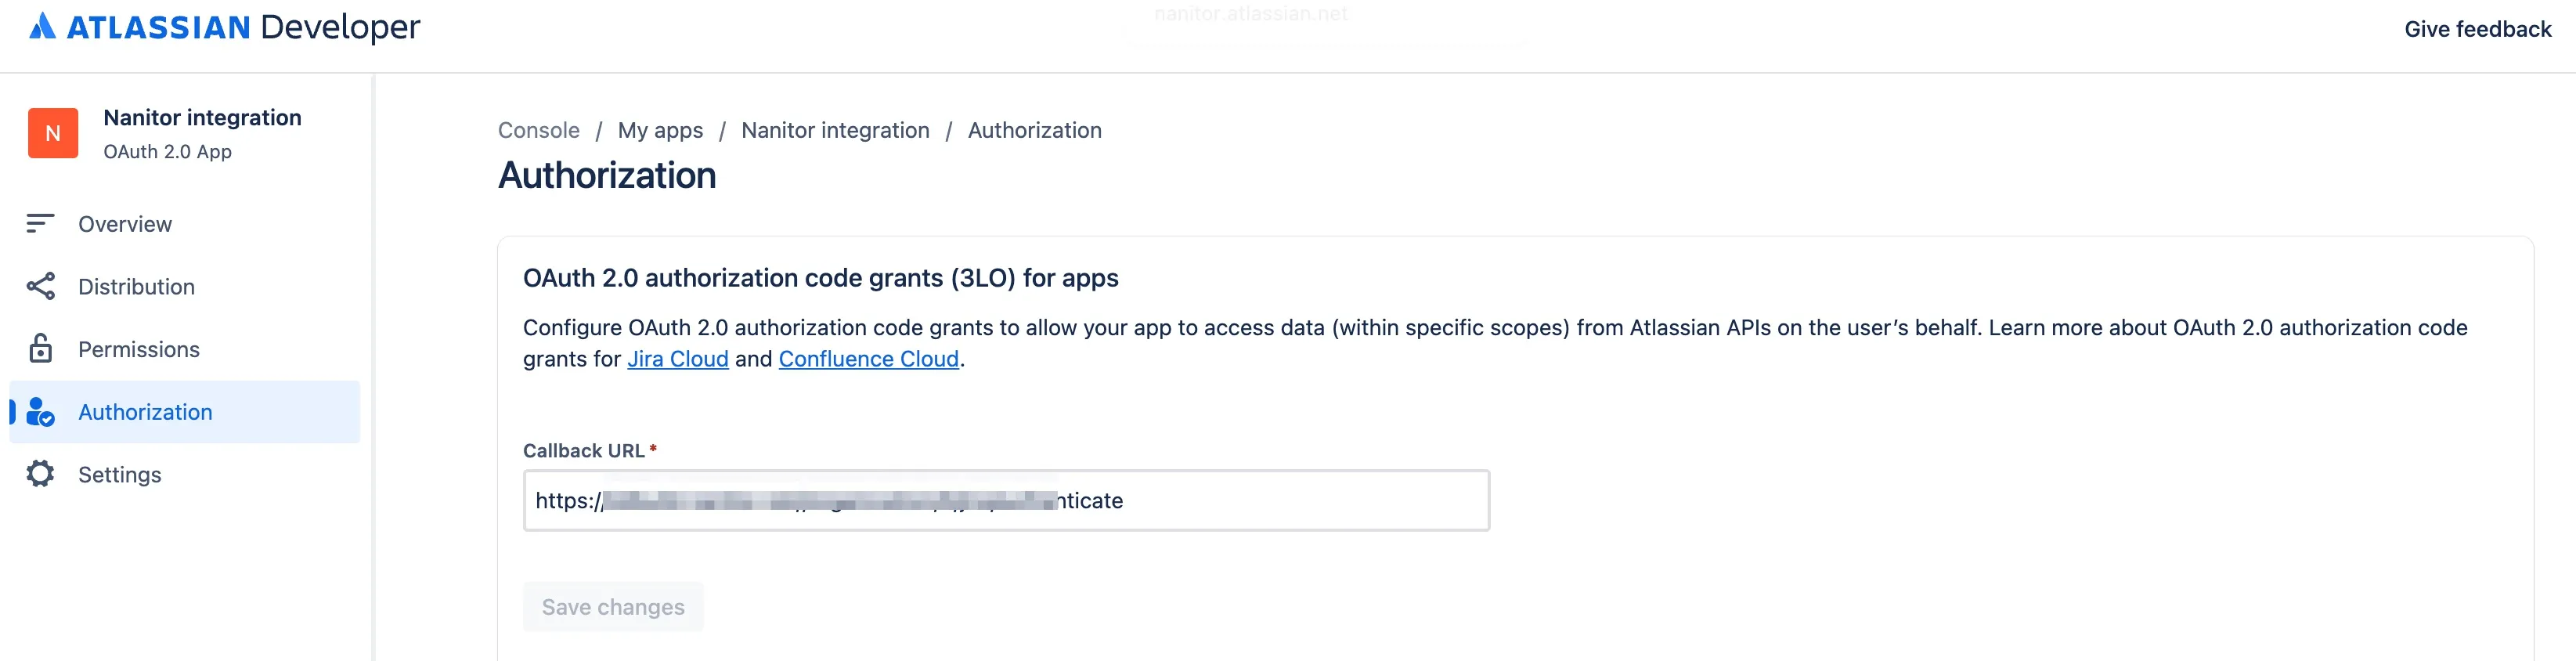The width and height of the screenshot is (2576, 661).
Task: Click the Atlassian triangle logo icon
Action: coord(42,27)
